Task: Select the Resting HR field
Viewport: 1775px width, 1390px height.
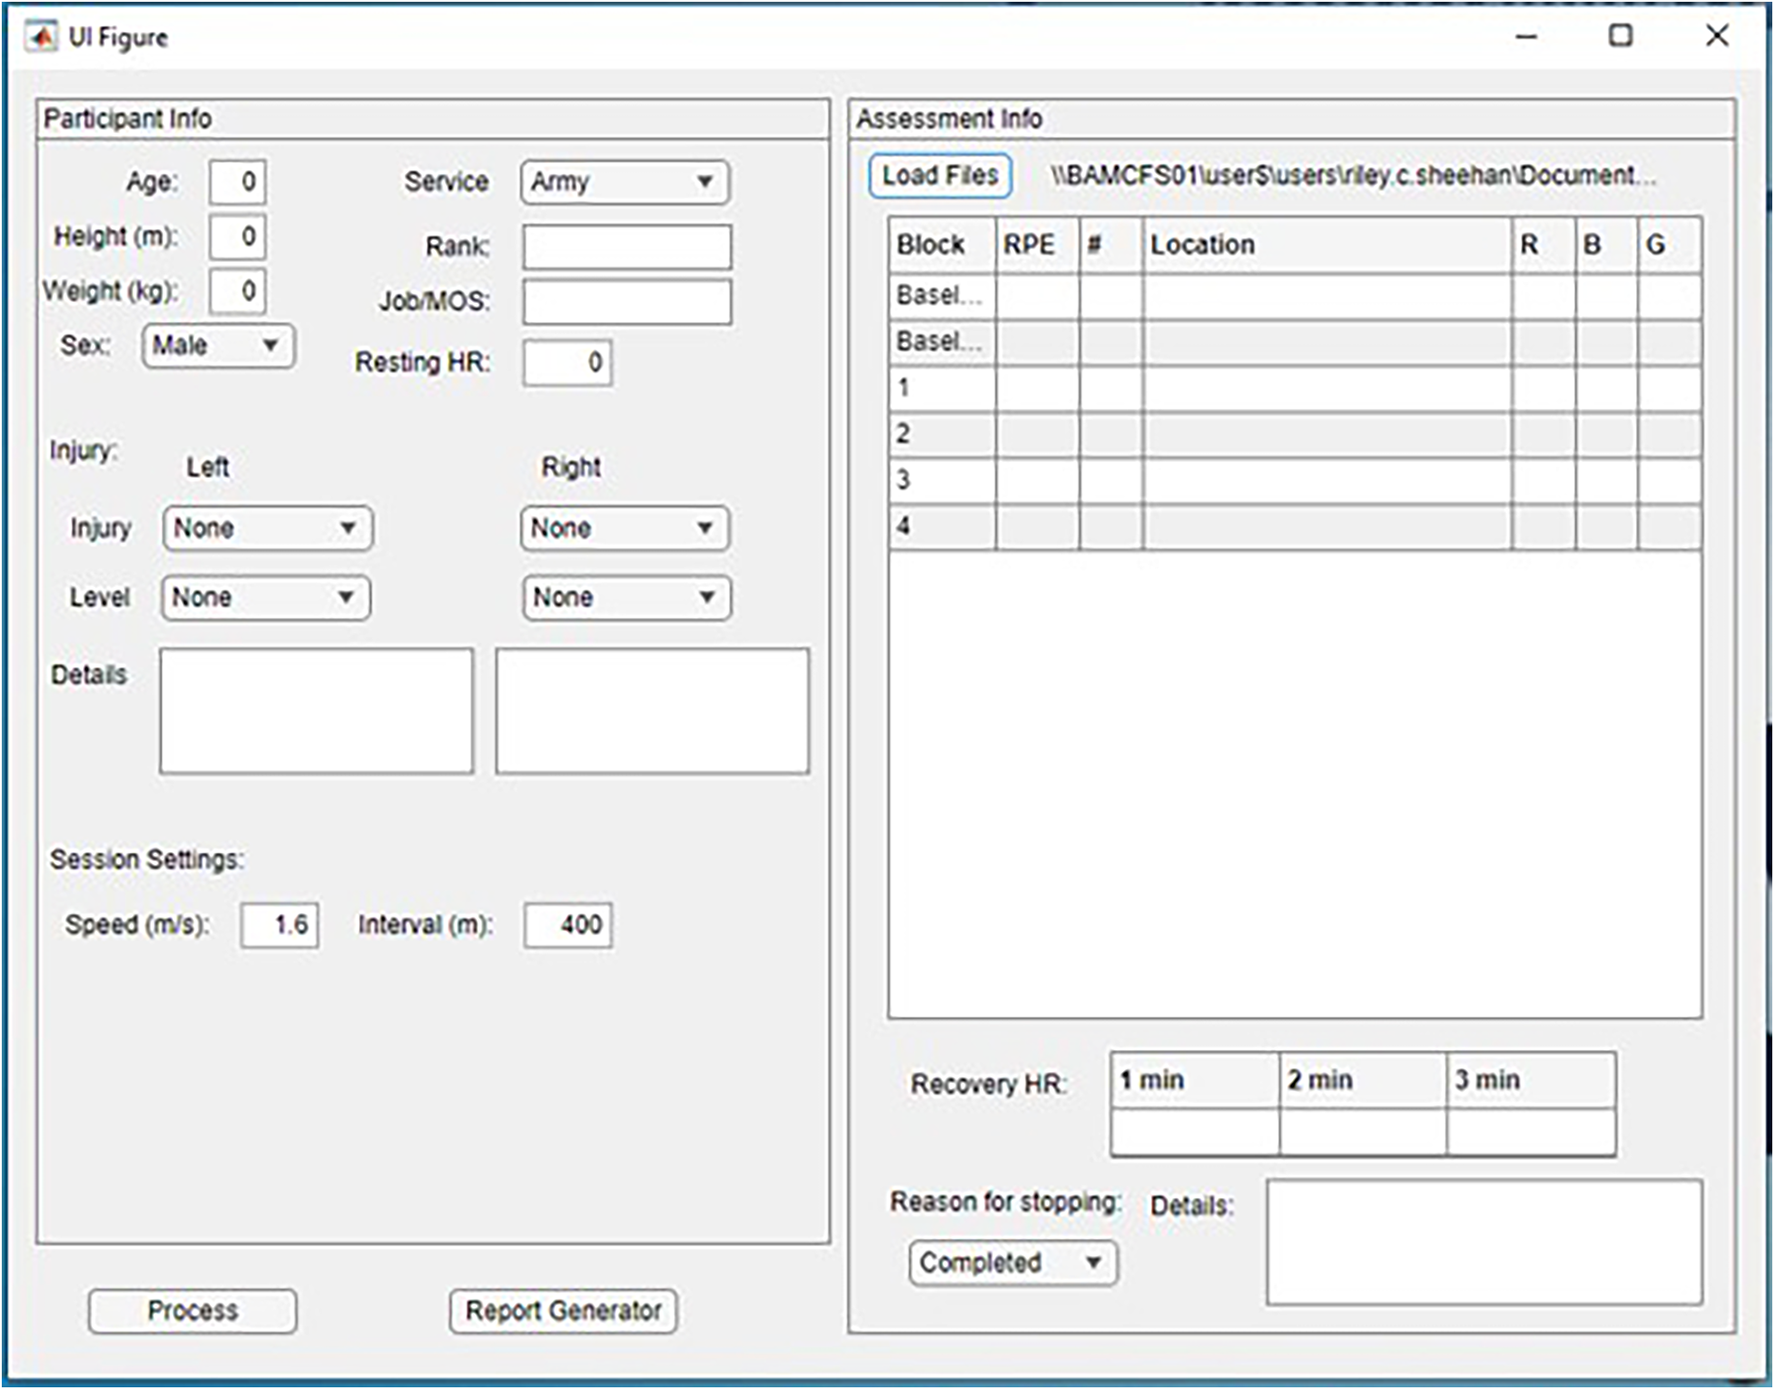Action: click(567, 362)
